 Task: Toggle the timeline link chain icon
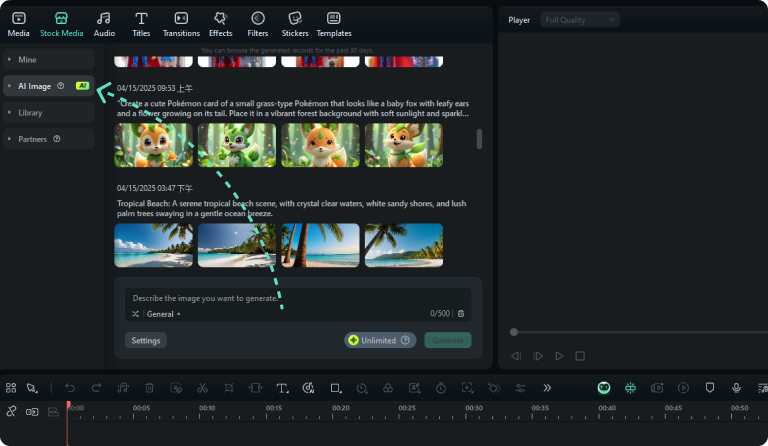tap(11, 411)
